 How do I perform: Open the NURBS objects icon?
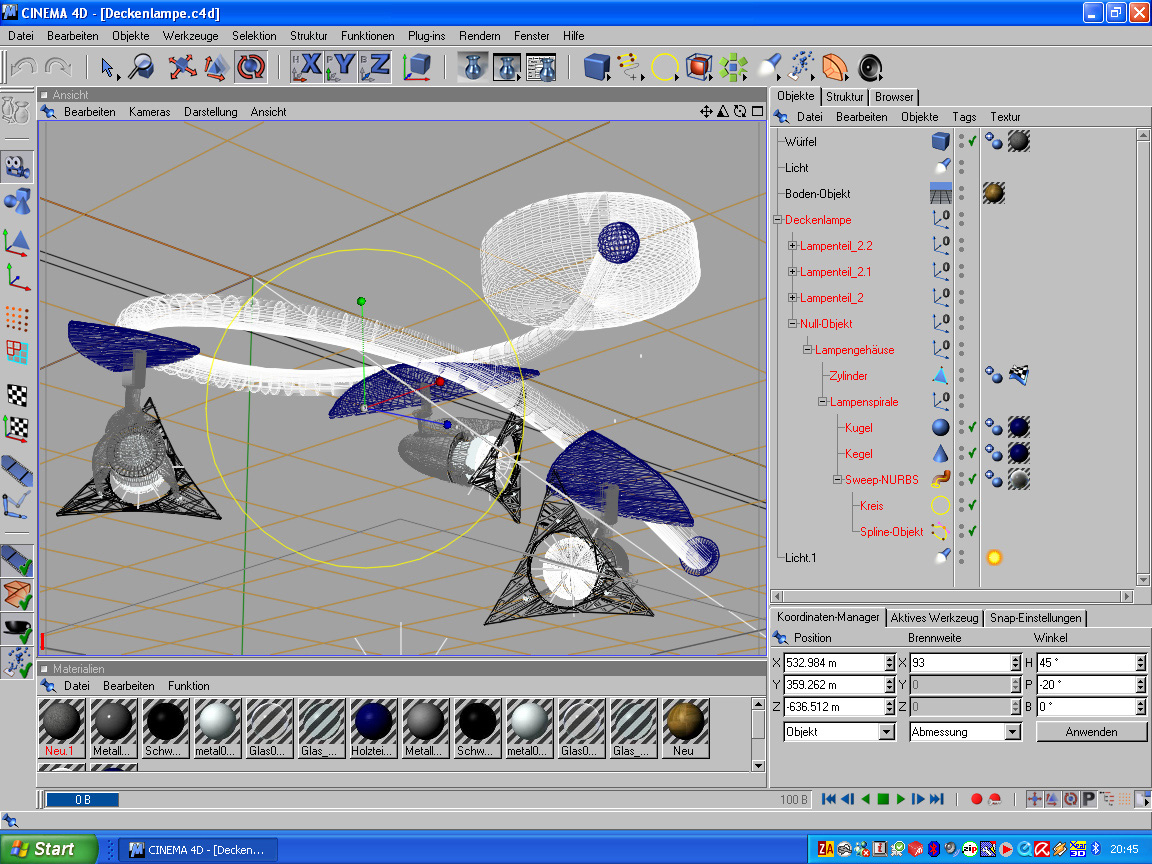(699, 67)
